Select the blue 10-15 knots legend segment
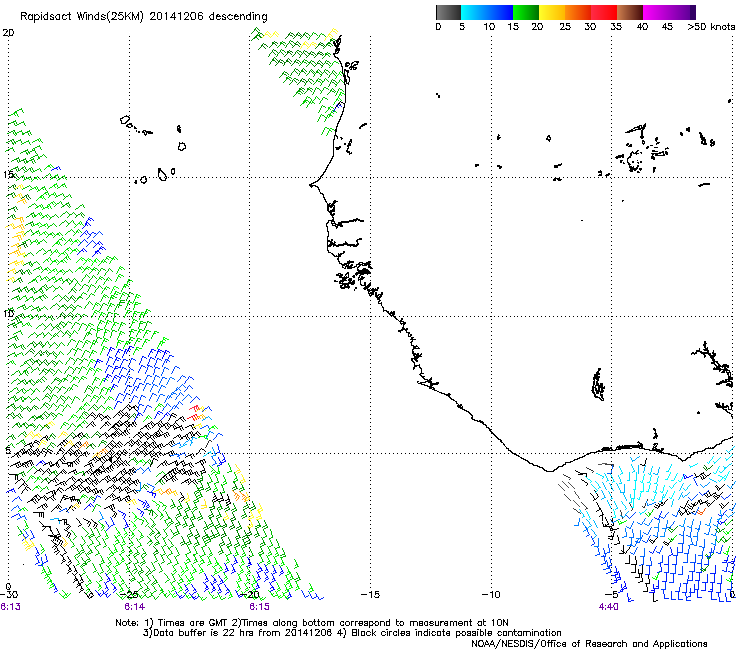Screen dimensions: 740x650 click(x=500, y=12)
